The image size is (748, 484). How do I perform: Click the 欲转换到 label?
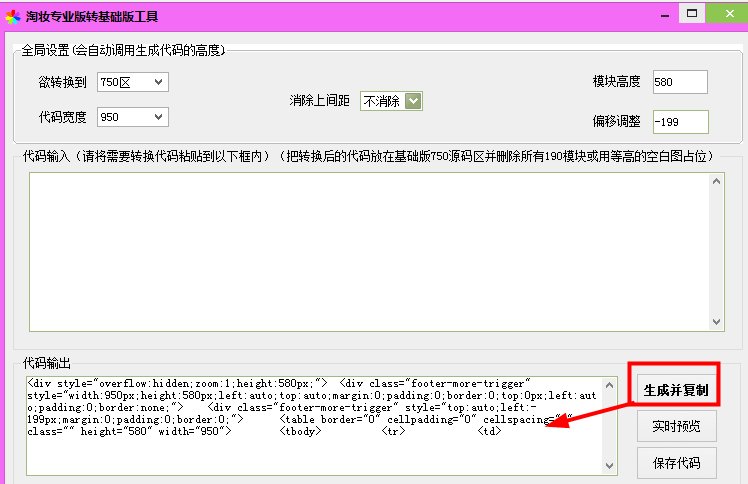click(x=62, y=82)
